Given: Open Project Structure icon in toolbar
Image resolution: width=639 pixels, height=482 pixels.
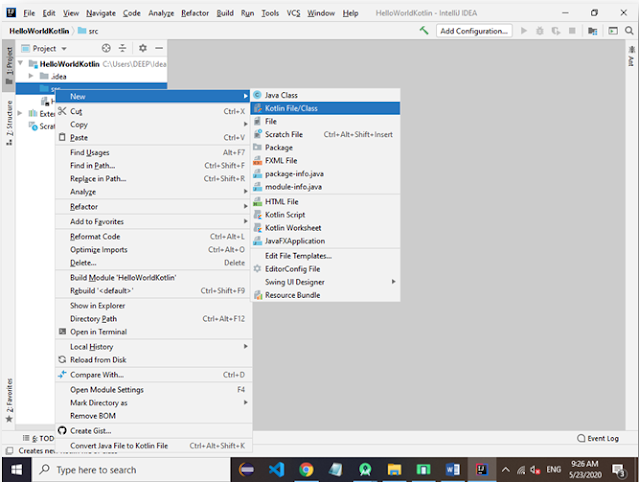Looking at the screenshot, I should 593,31.
